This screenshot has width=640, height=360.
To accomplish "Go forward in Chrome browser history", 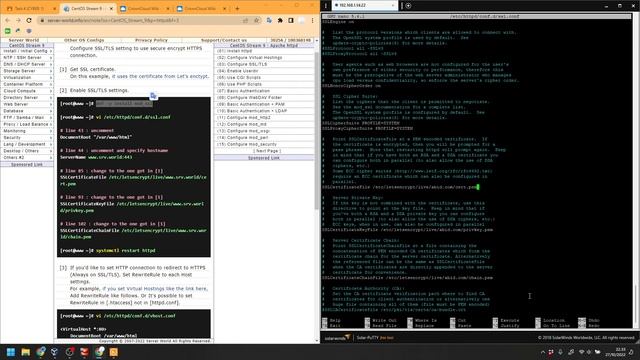I will tap(18, 20).
